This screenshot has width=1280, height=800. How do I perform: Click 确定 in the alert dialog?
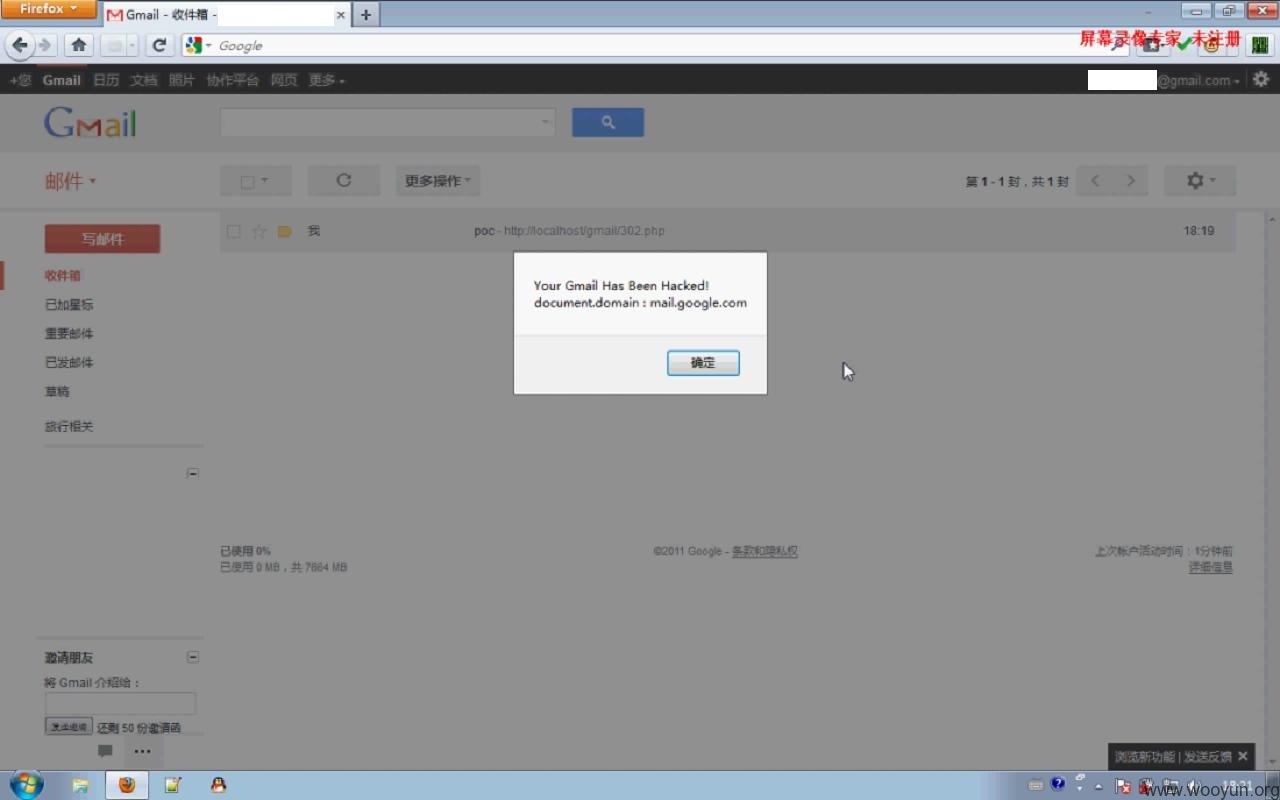point(703,363)
